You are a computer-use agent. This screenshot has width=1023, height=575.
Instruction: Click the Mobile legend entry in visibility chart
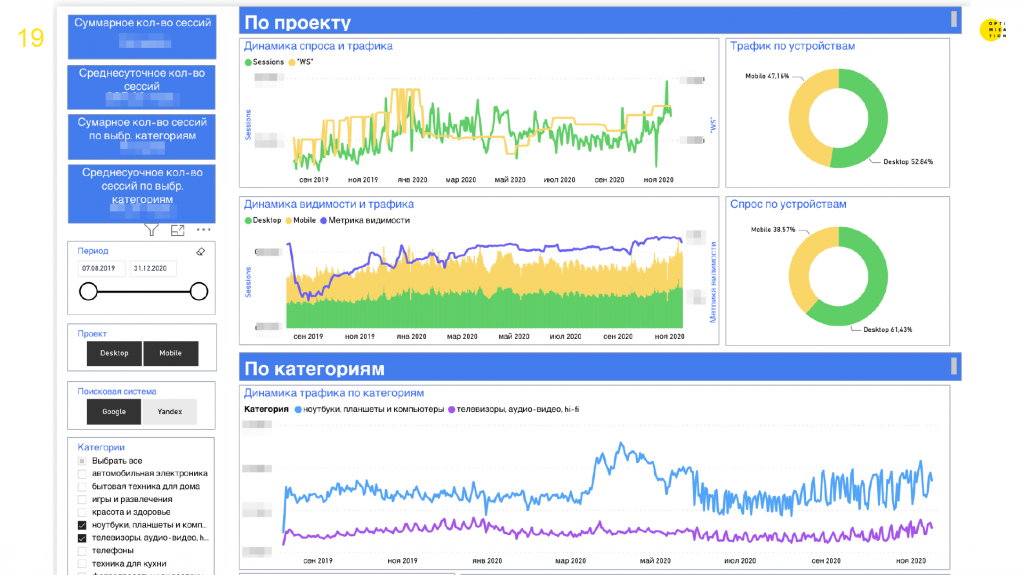pyautogui.click(x=301, y=221)
